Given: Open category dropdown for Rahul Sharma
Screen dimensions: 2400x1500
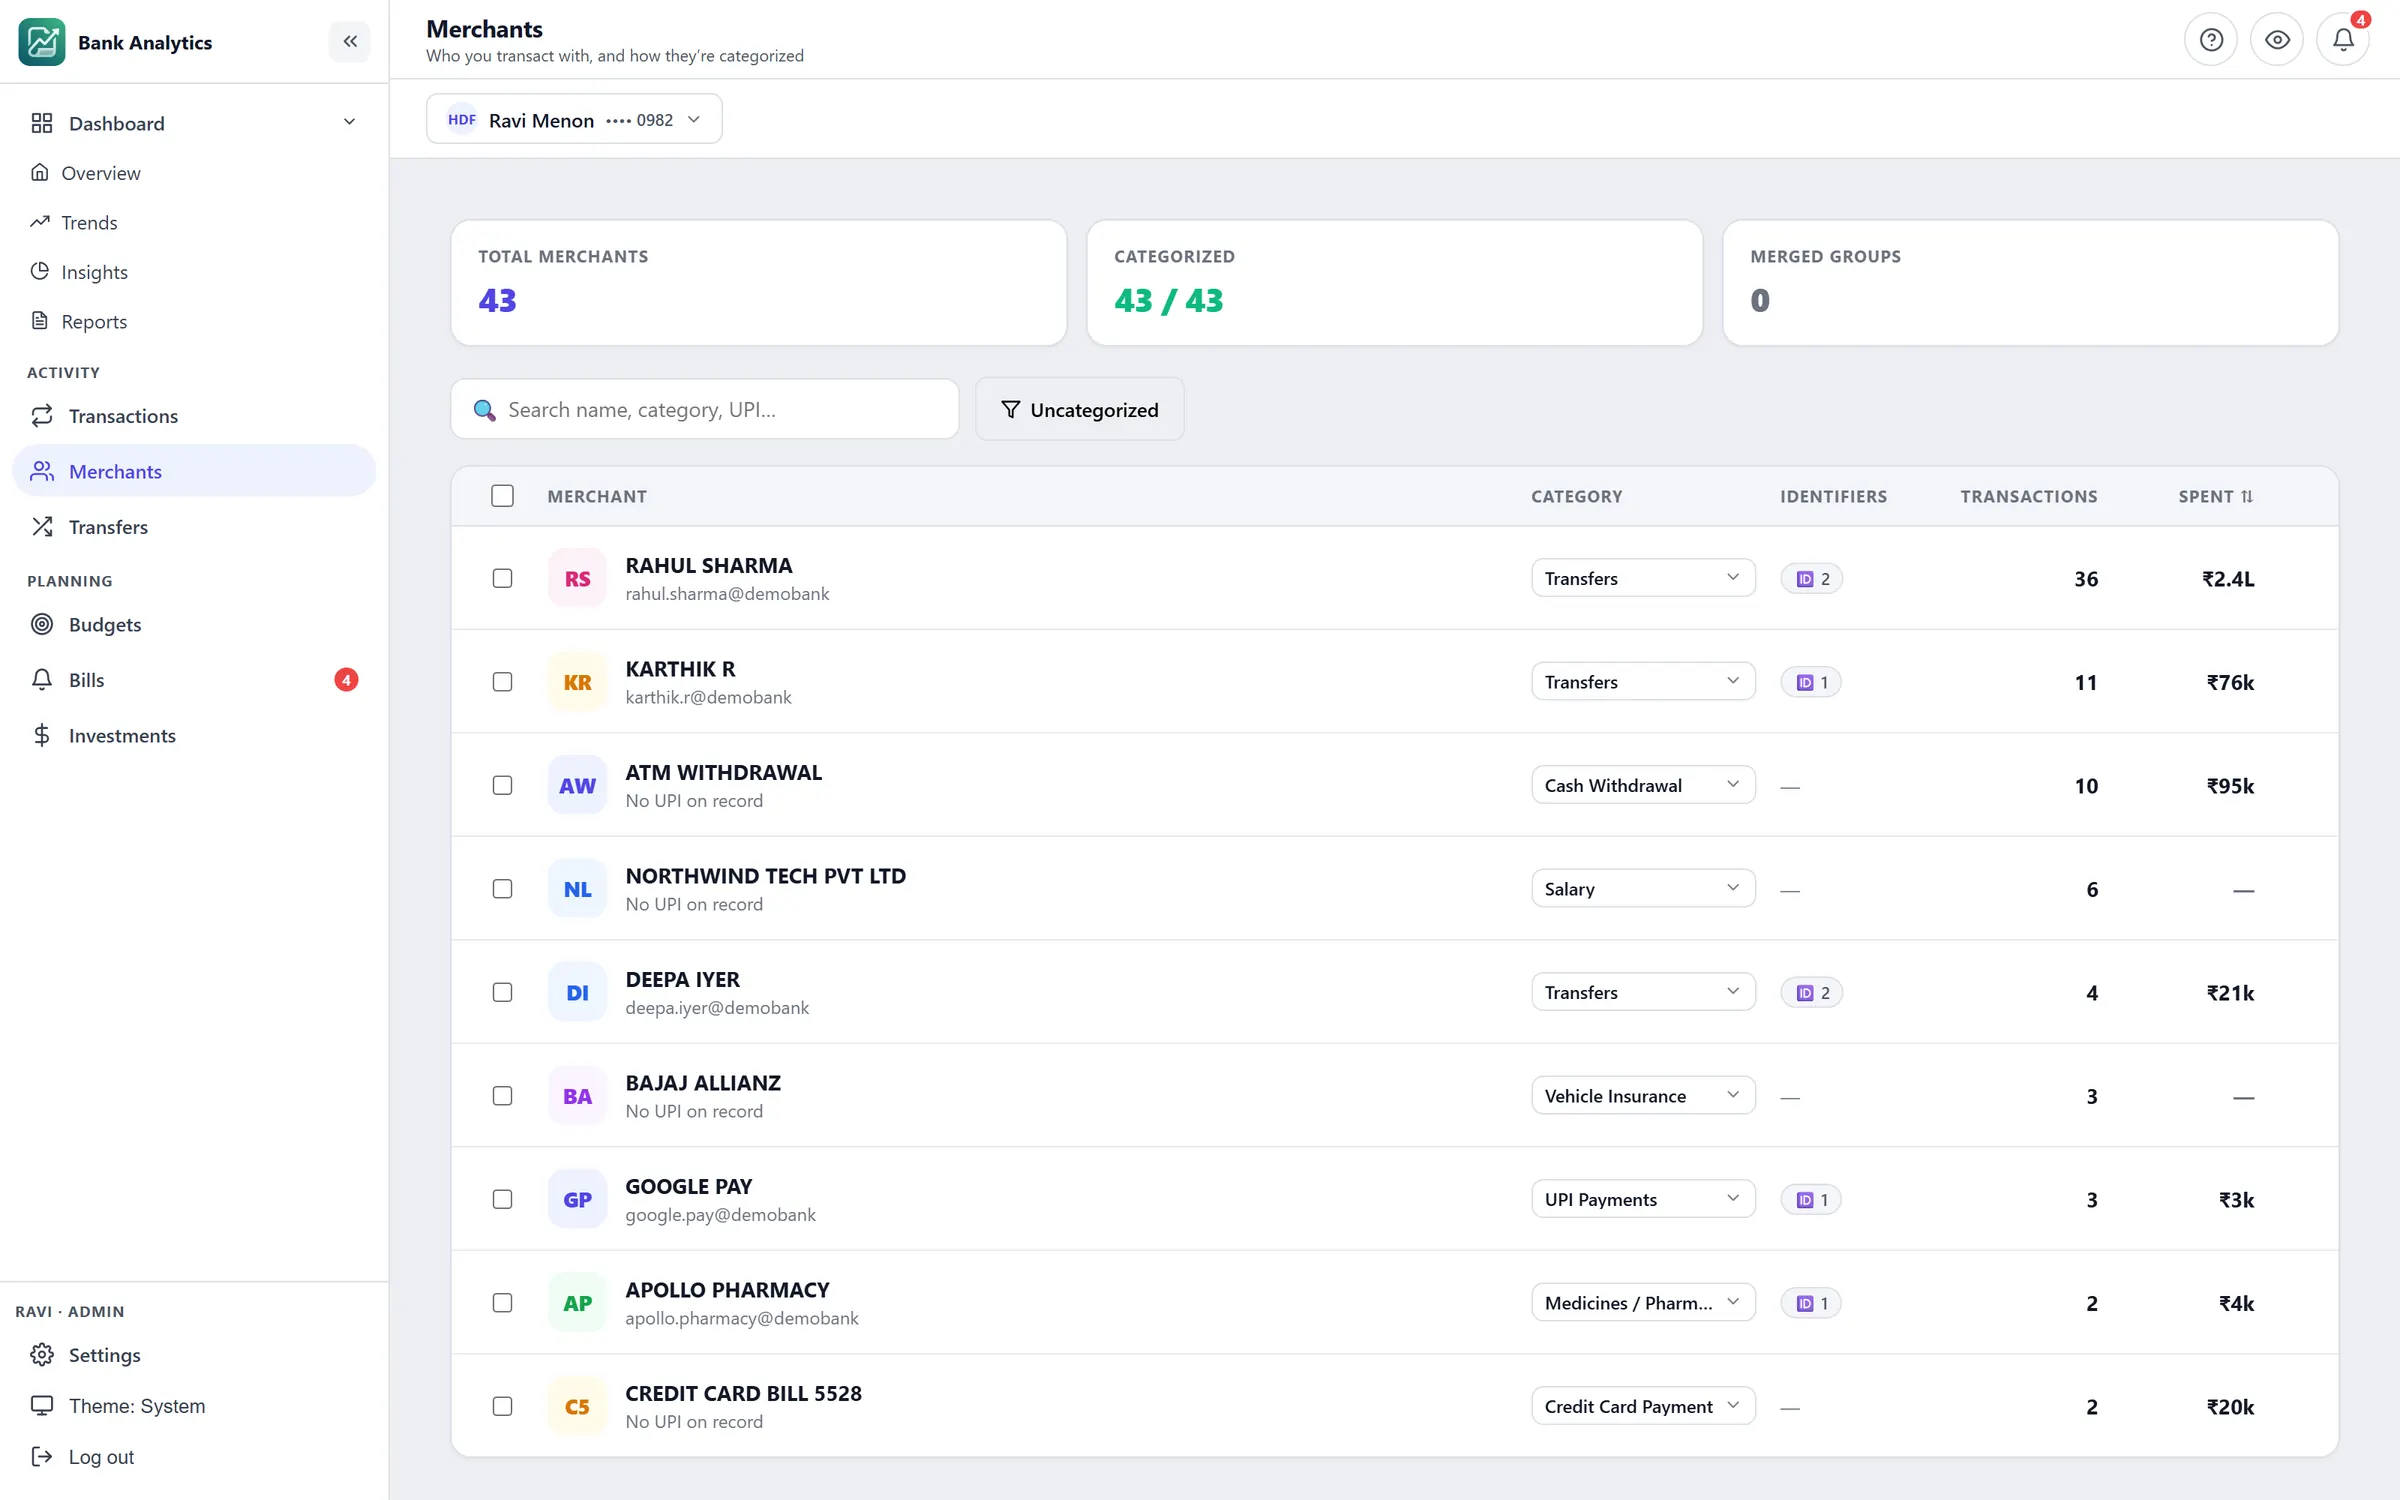Looking at the screenshot, I should 1643,578.
